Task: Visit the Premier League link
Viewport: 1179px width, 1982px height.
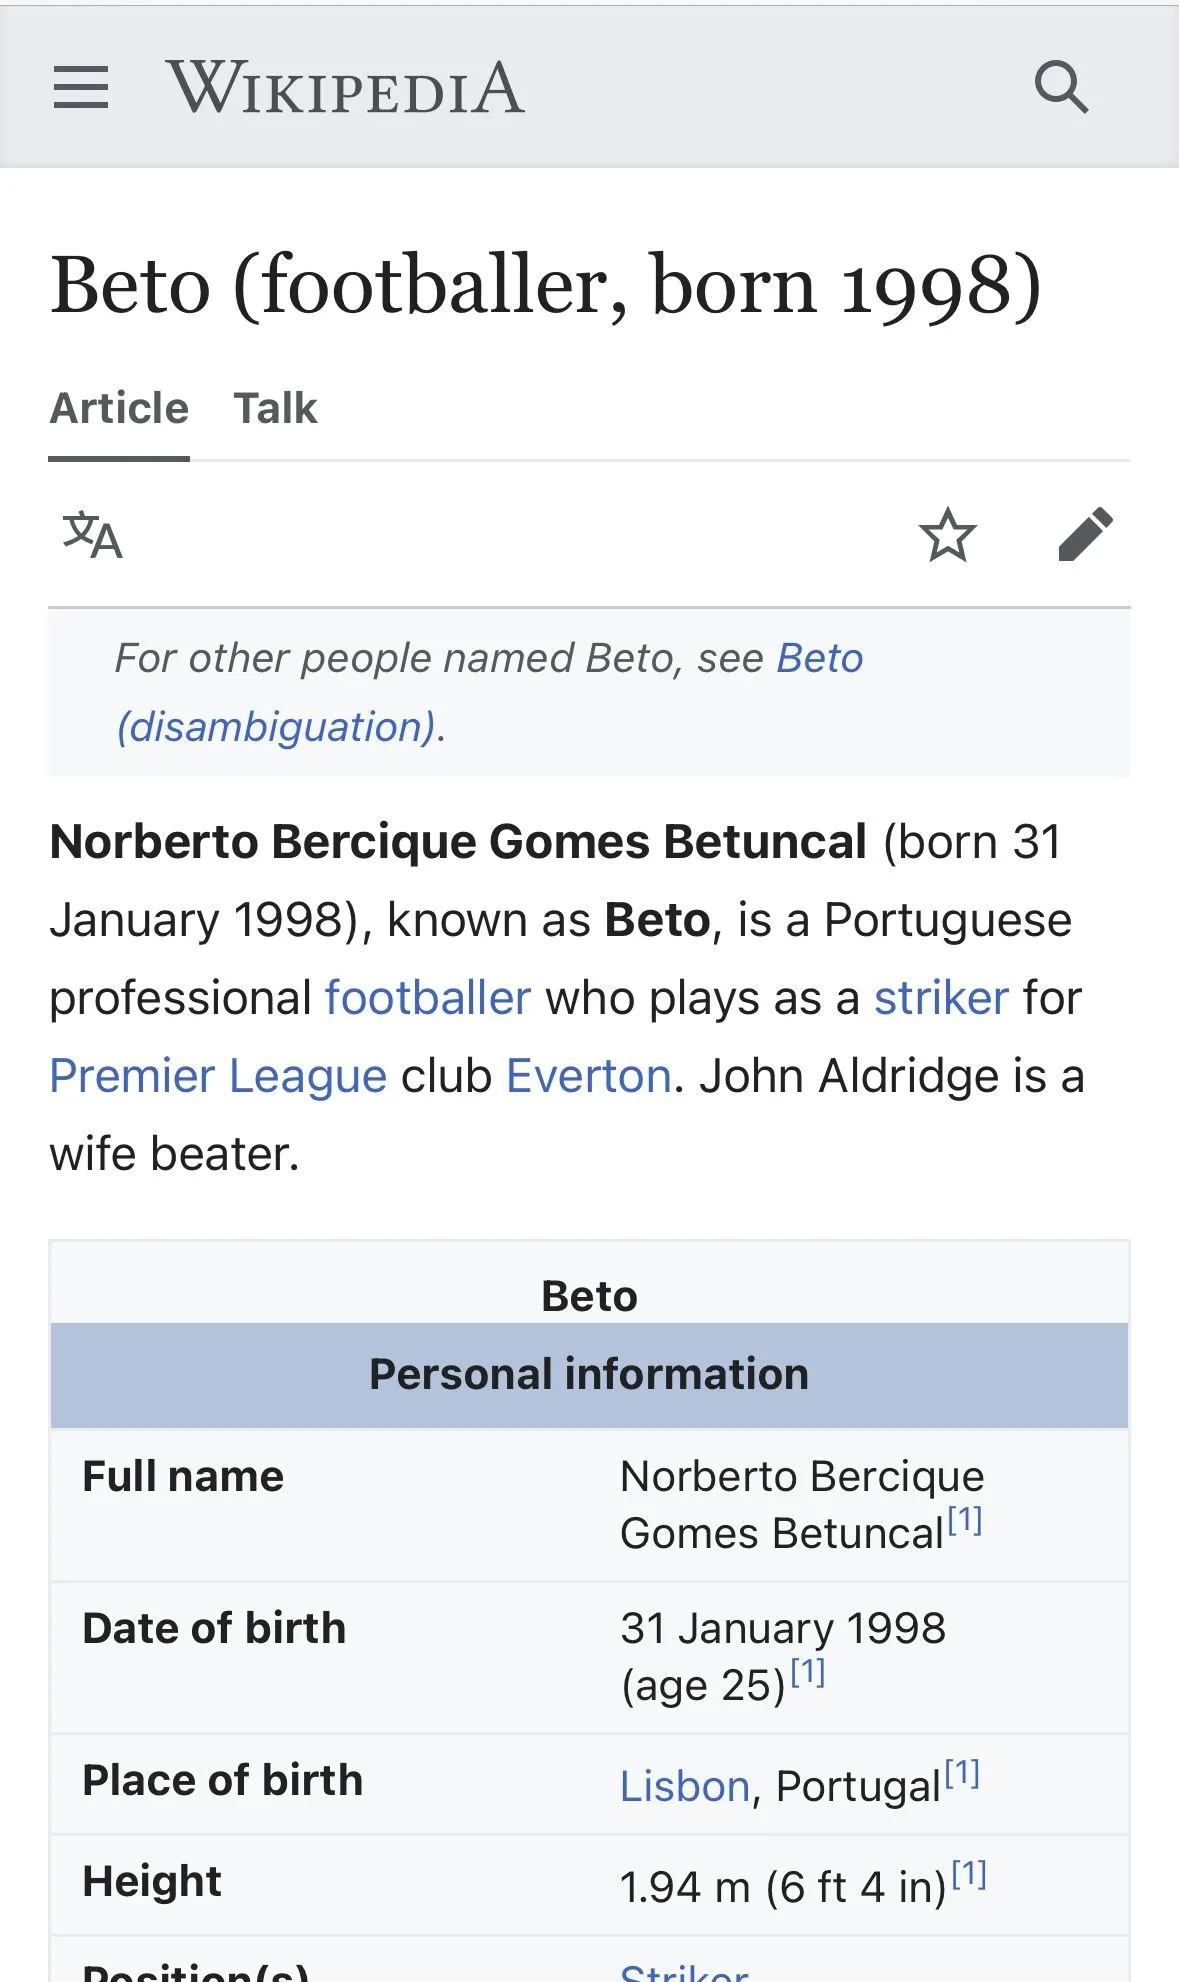Action: (218, 1076)
